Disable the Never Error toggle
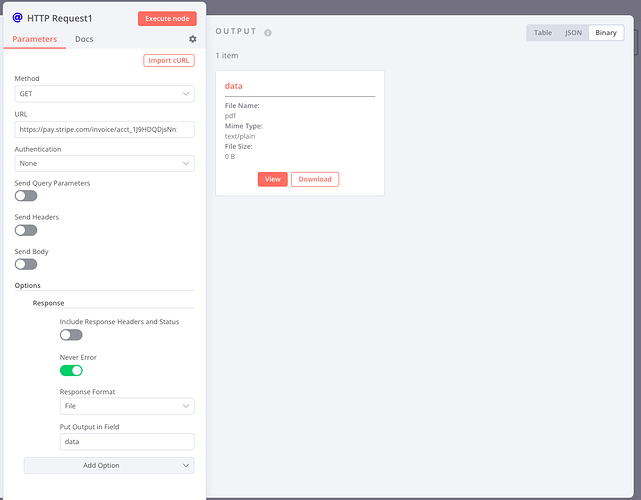 (x=71, y=370)
